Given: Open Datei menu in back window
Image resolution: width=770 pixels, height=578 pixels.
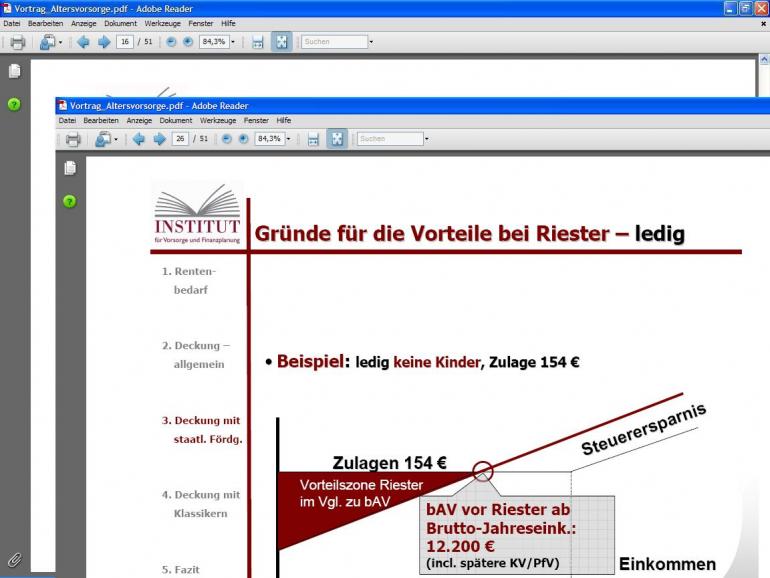Looking at the screenshot, I should 12,24.
